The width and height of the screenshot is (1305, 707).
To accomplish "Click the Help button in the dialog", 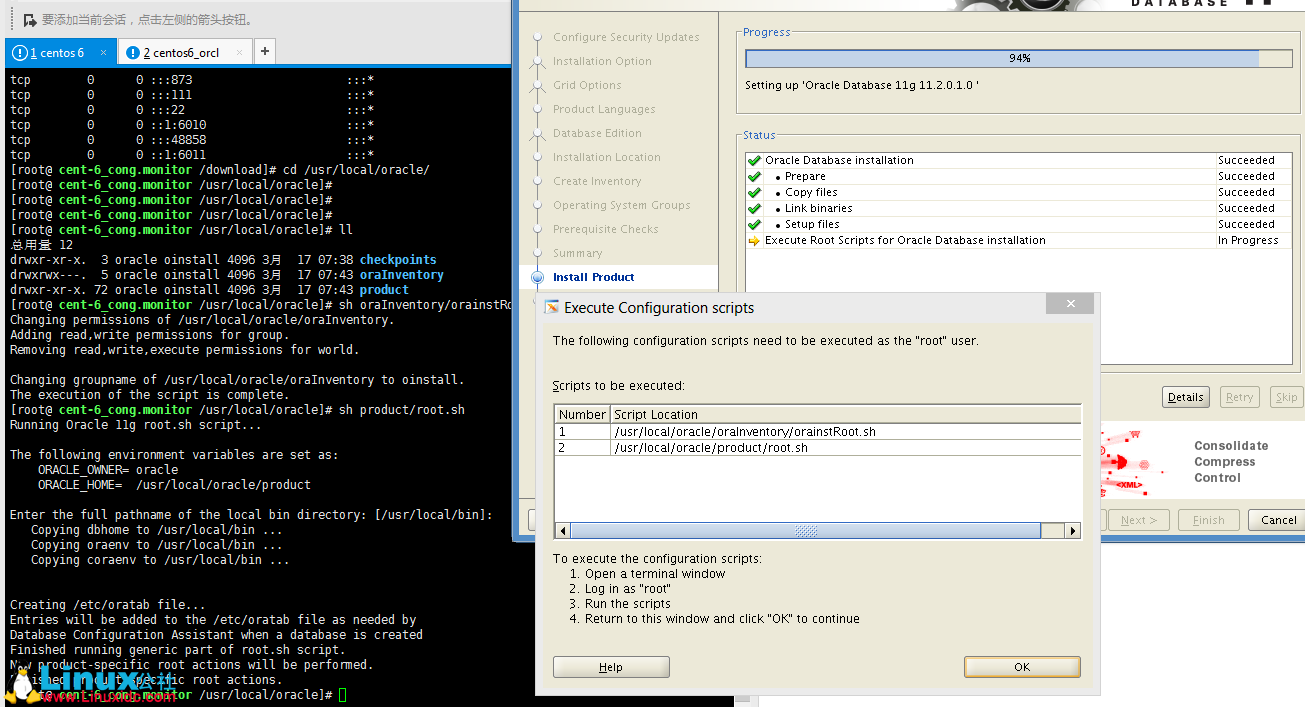I will click(x=610, y=667).
